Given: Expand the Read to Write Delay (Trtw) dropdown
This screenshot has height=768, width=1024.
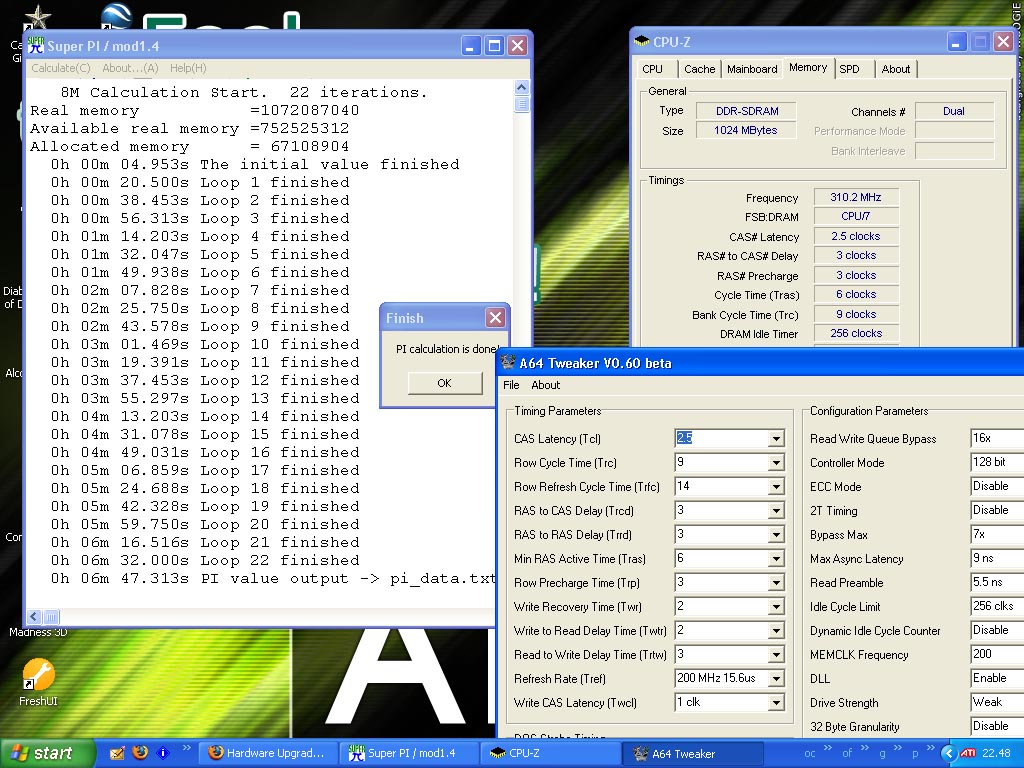Looking at the screenshot, I should [x=776, y=655].
